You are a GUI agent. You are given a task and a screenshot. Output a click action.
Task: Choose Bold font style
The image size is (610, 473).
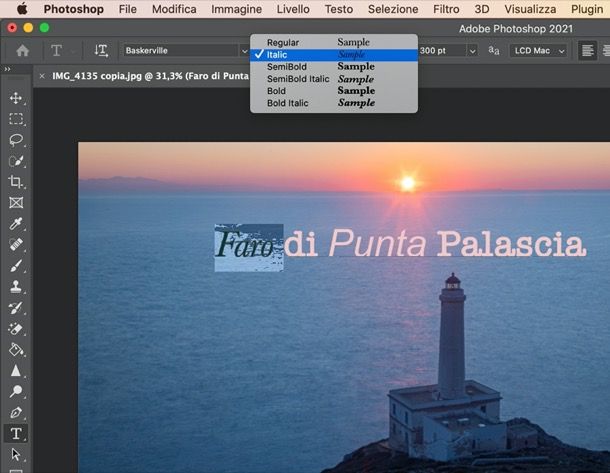[x=334, y=91]
